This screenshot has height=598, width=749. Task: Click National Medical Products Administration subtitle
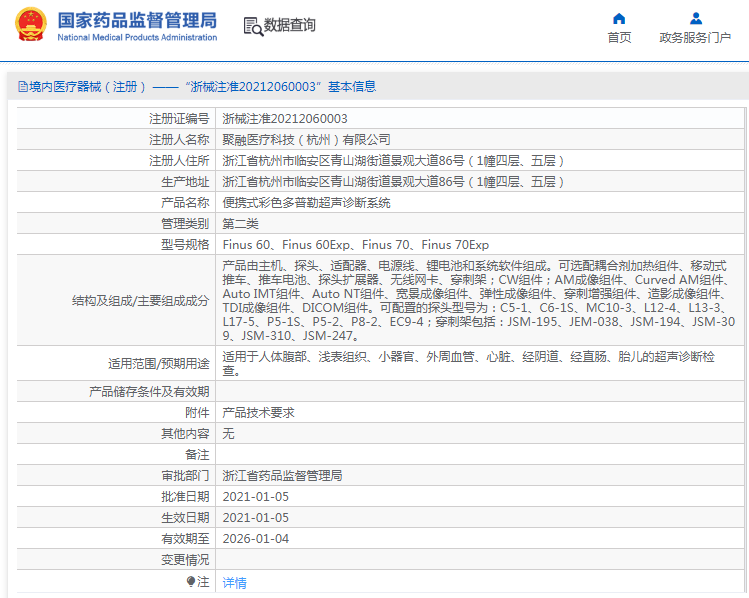(x=137, y=37)
